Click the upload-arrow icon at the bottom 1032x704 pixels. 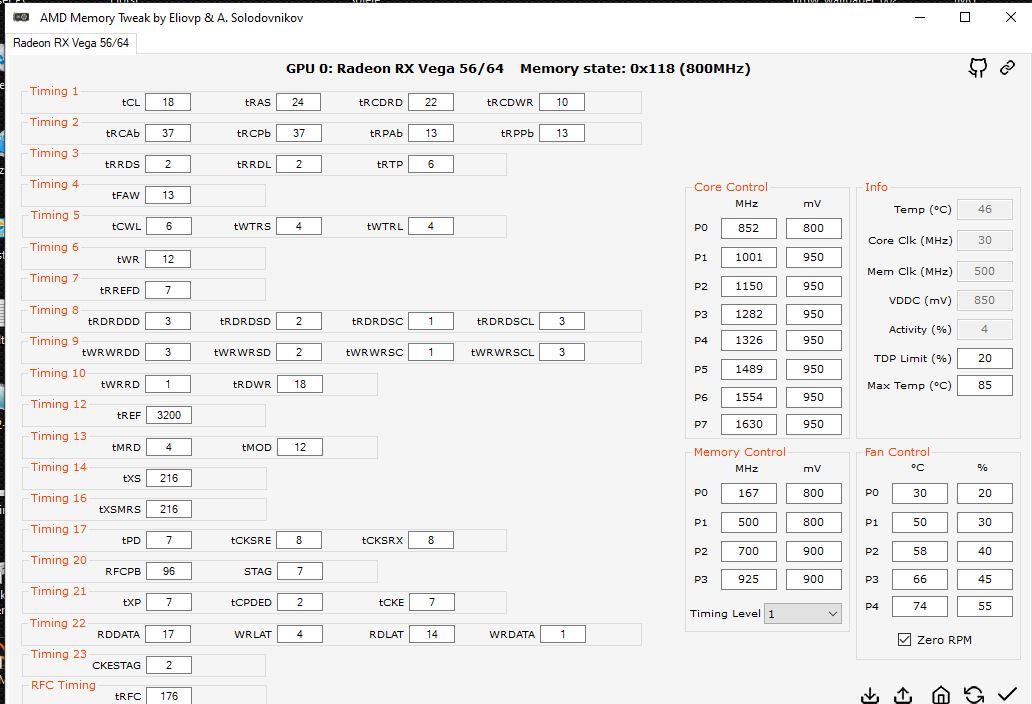(903, 695)
